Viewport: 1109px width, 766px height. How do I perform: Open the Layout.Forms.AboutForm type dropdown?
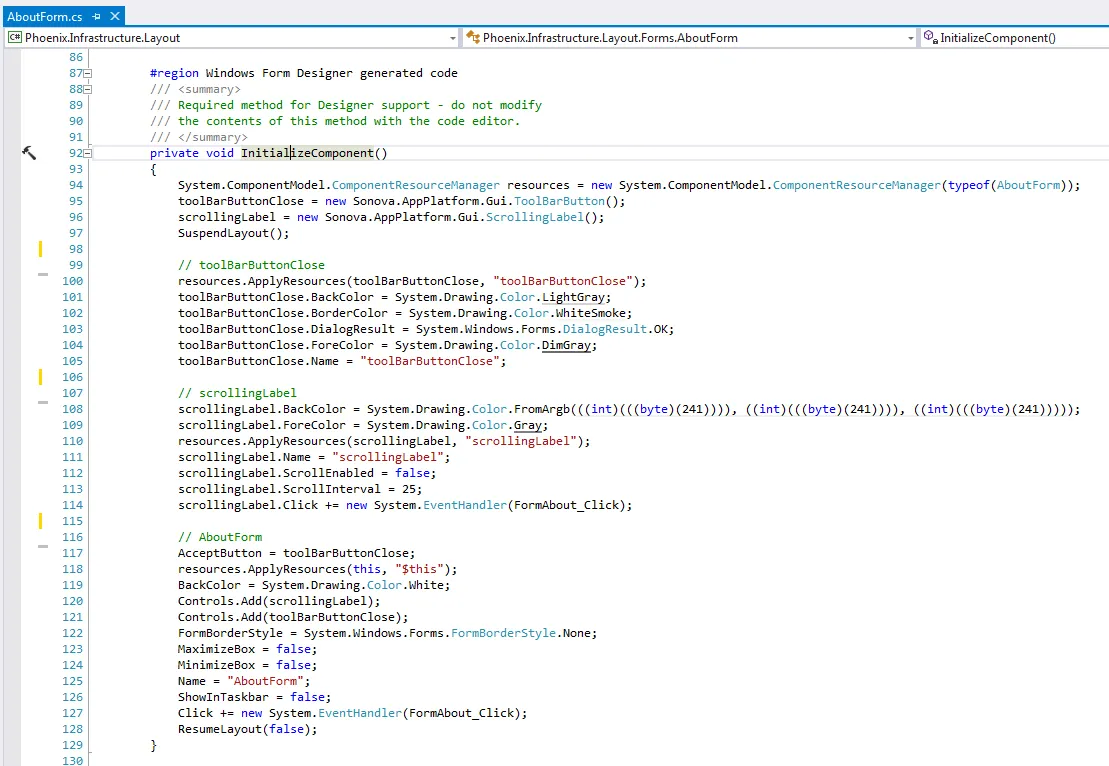(690, 37)
